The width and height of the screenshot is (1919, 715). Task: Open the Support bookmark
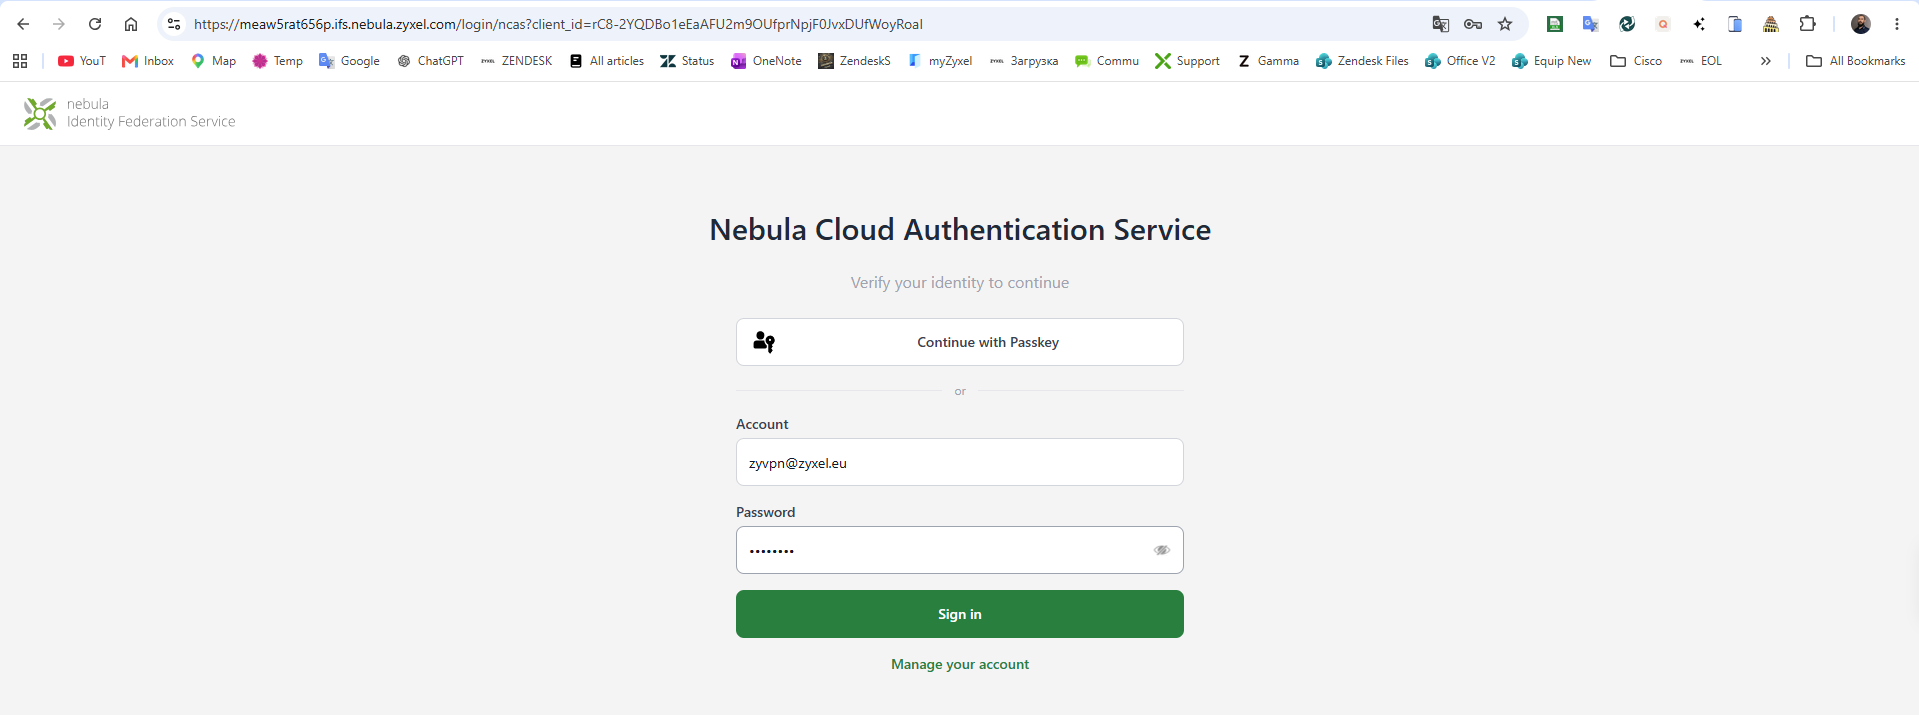(x=1188, y=61)
